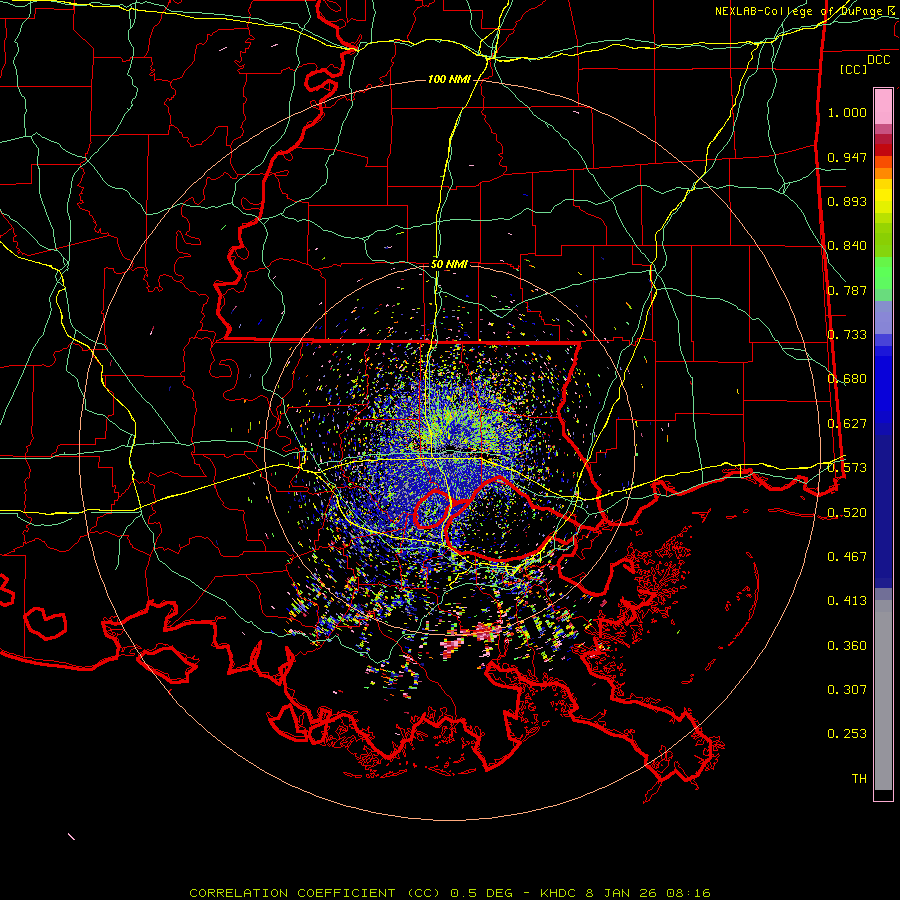Screen dimensions: 900x900
Task: Select the 0.573 scale value
Action: coord(847,468)
